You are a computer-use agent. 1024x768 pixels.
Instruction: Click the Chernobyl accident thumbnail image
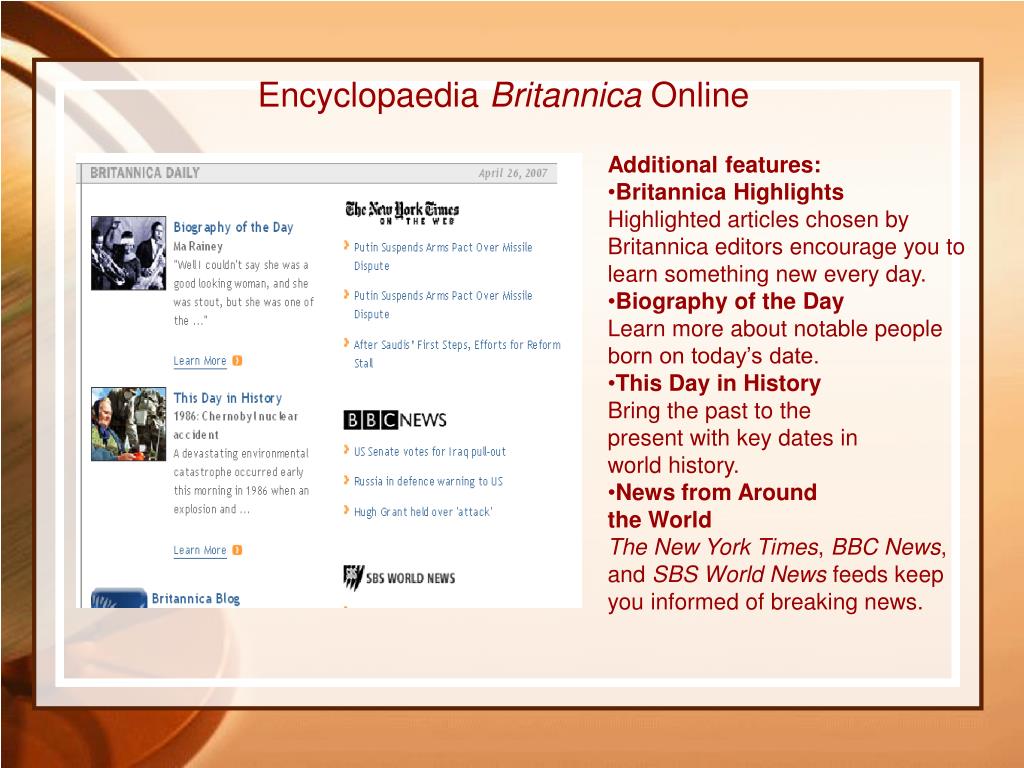click(x=129, y=424)
